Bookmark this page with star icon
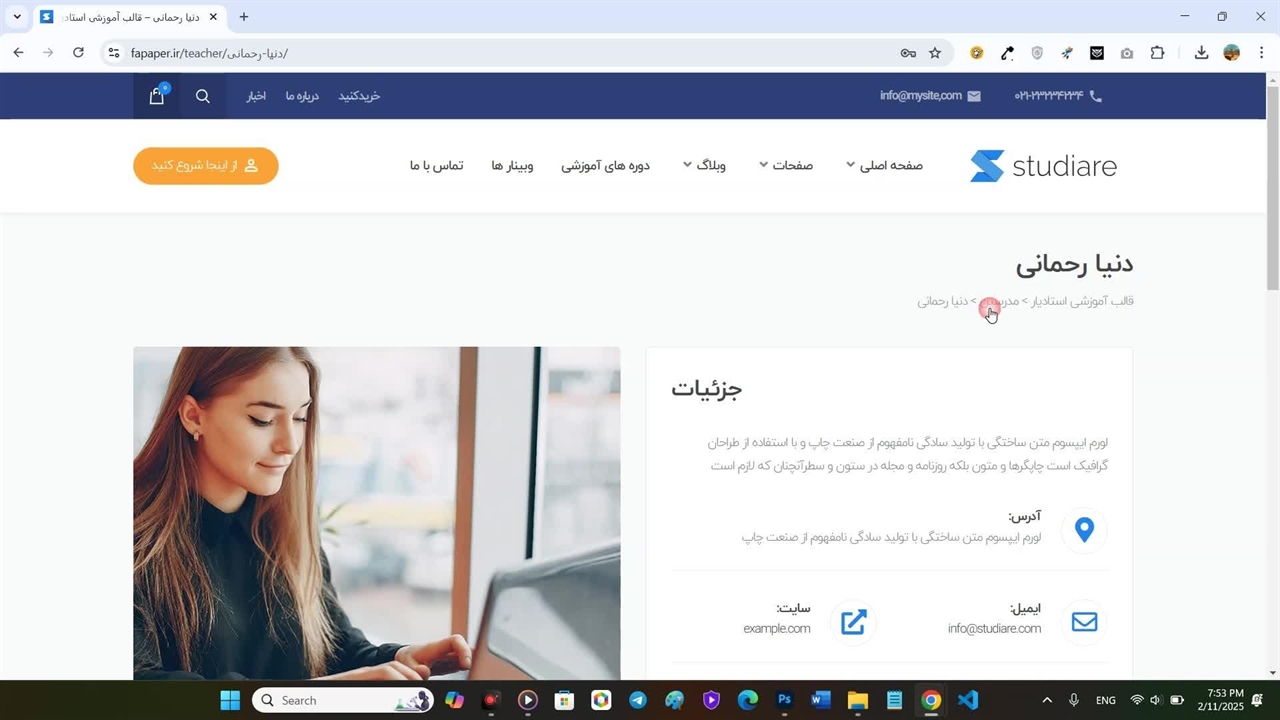Image resolution: width=1280 pixels, height=720 pixels. (x=935, y=53)
